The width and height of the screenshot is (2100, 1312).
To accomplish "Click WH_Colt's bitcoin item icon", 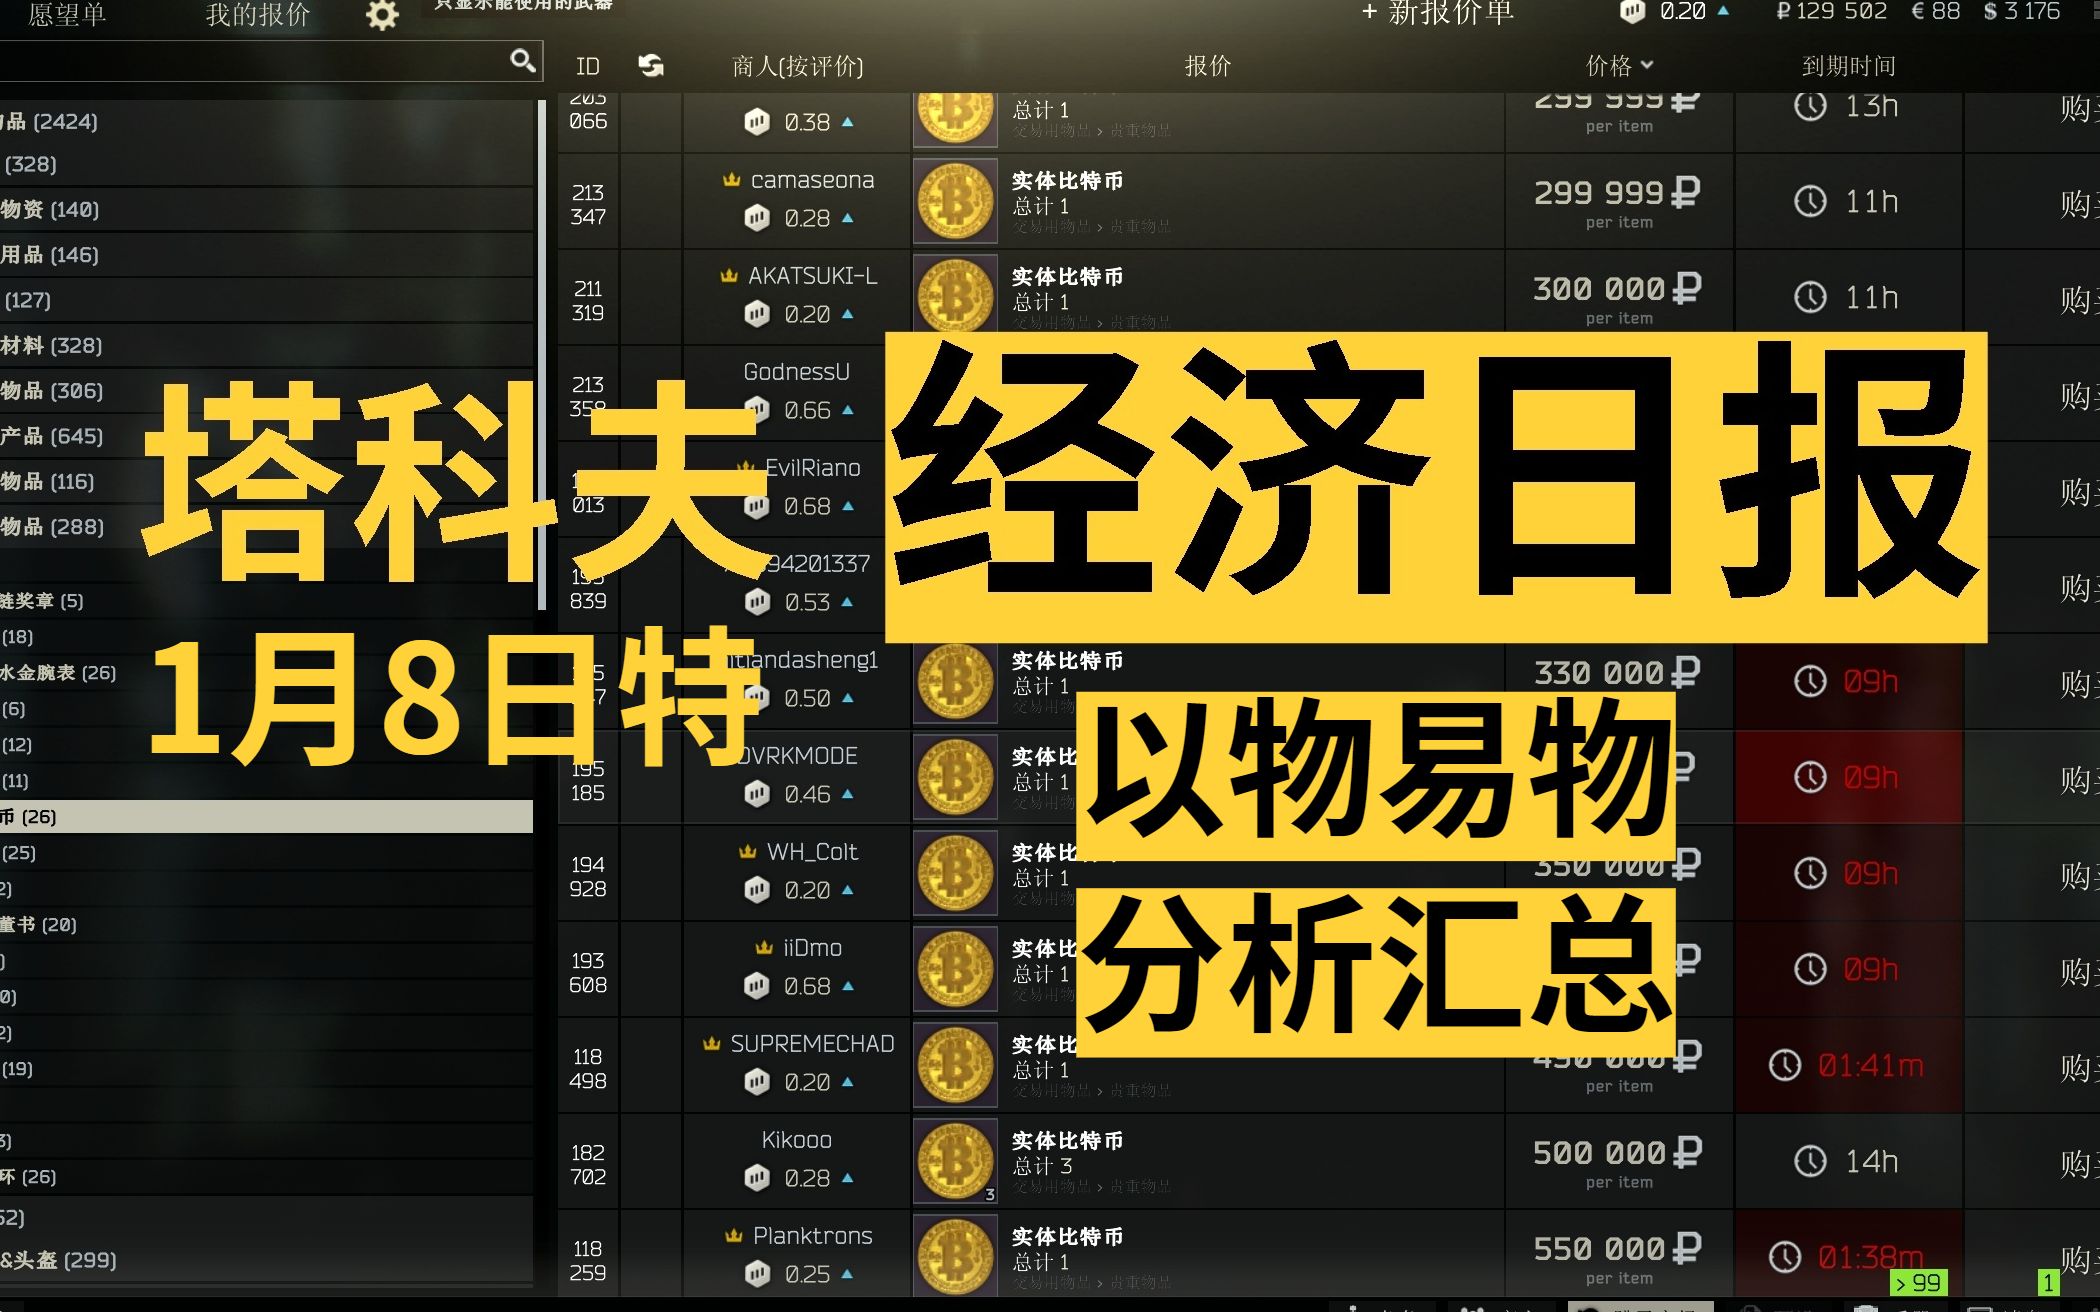I will click(955, 873).
